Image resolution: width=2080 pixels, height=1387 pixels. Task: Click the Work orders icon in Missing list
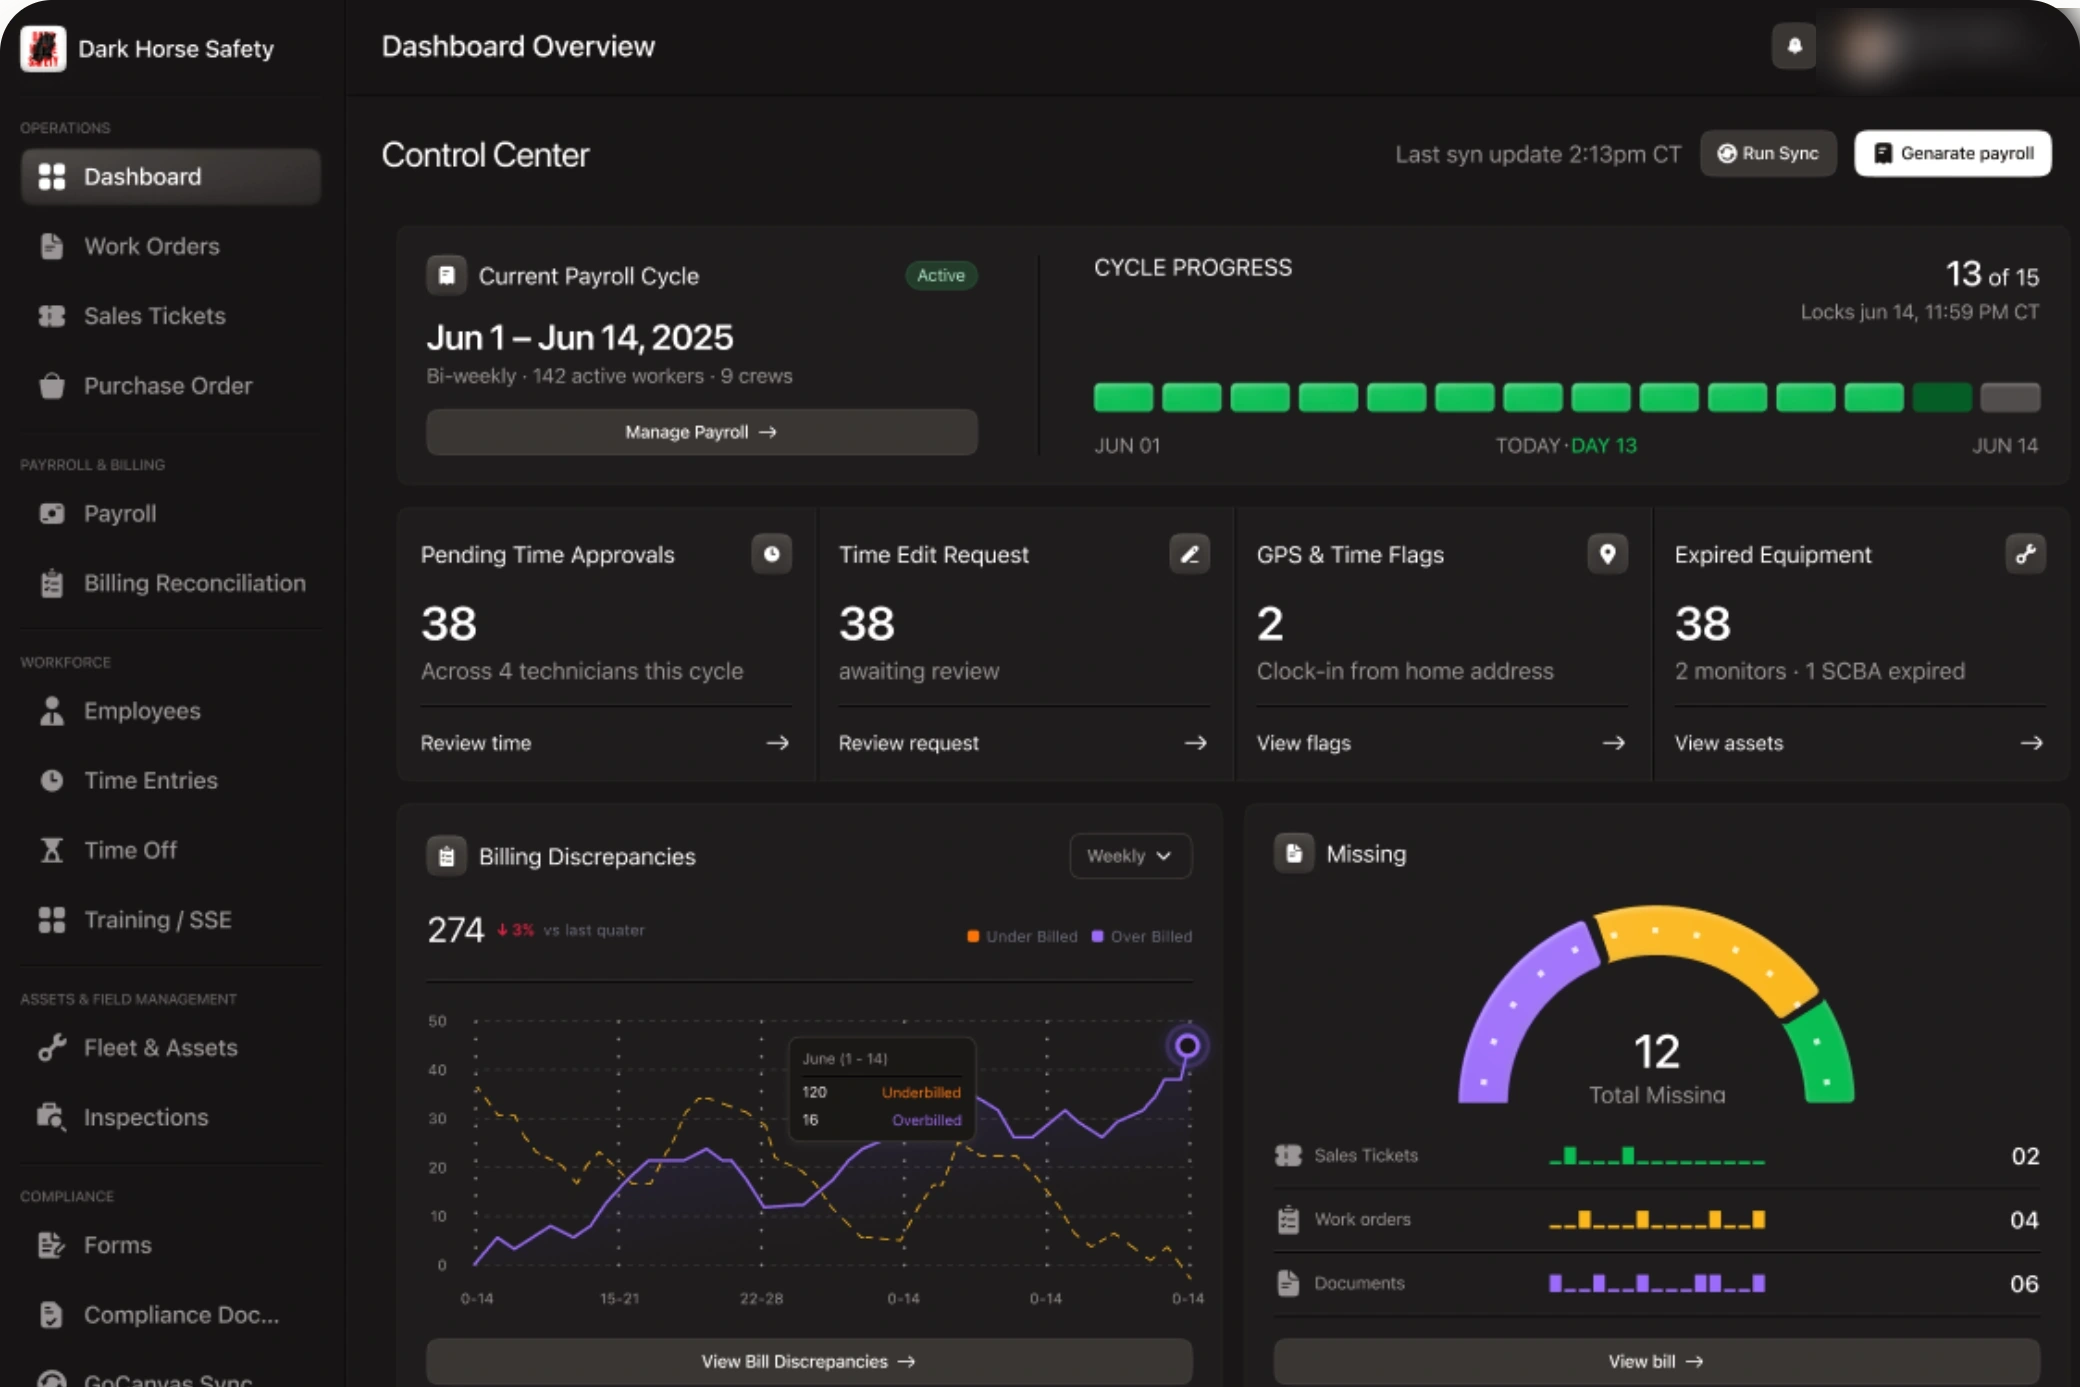[1288, 1219]
